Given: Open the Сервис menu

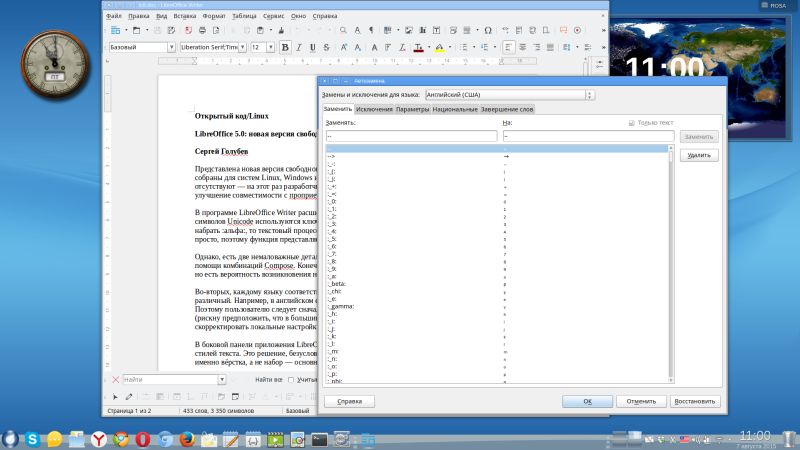Looking at the screenshot, I should (274, 16).
